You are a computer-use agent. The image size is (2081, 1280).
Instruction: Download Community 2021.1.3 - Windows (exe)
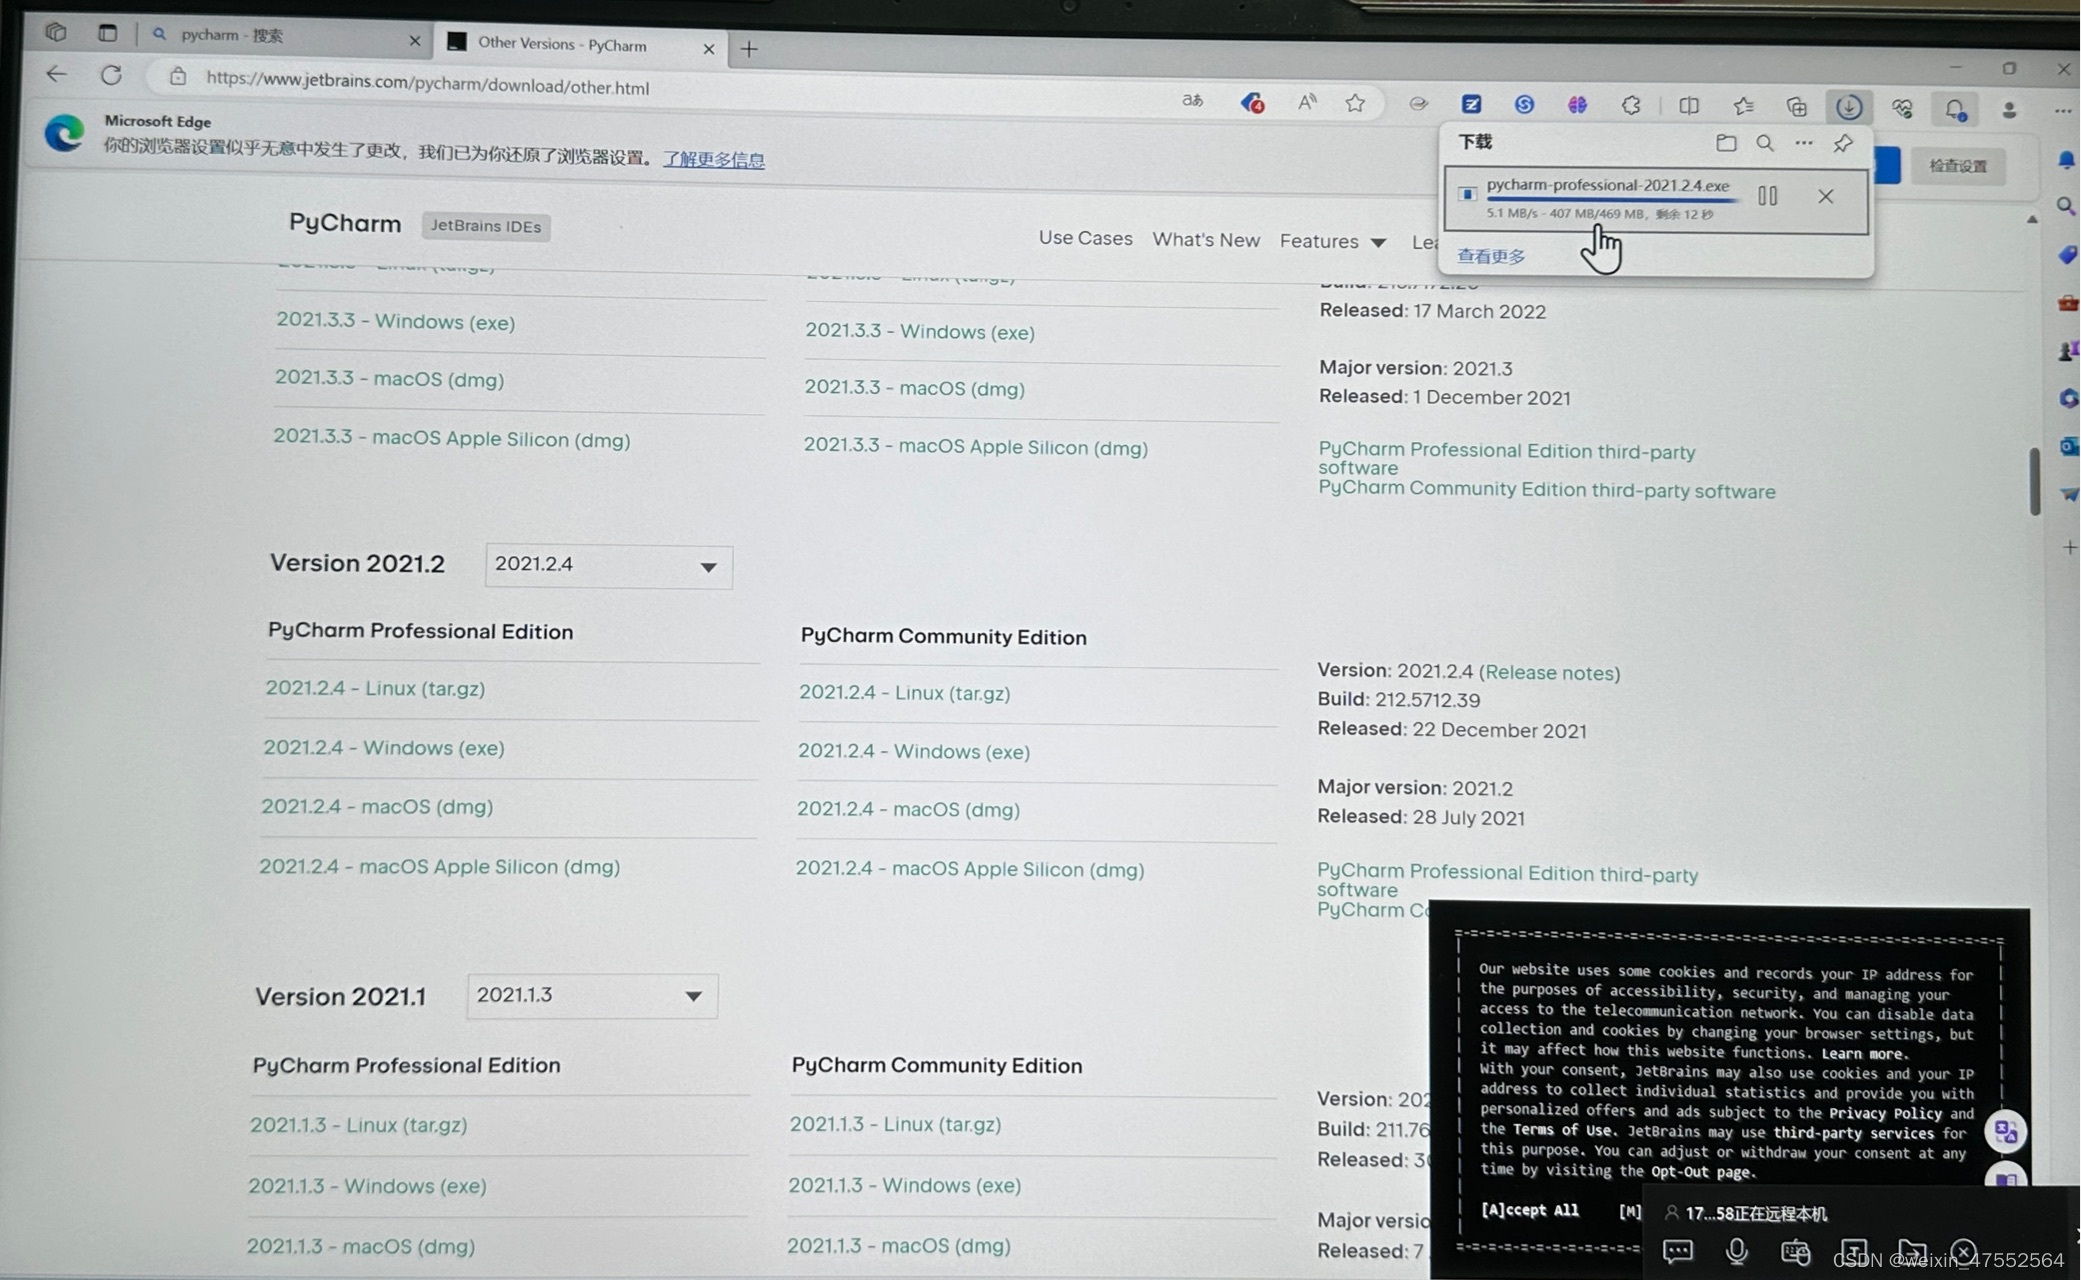904,1185
